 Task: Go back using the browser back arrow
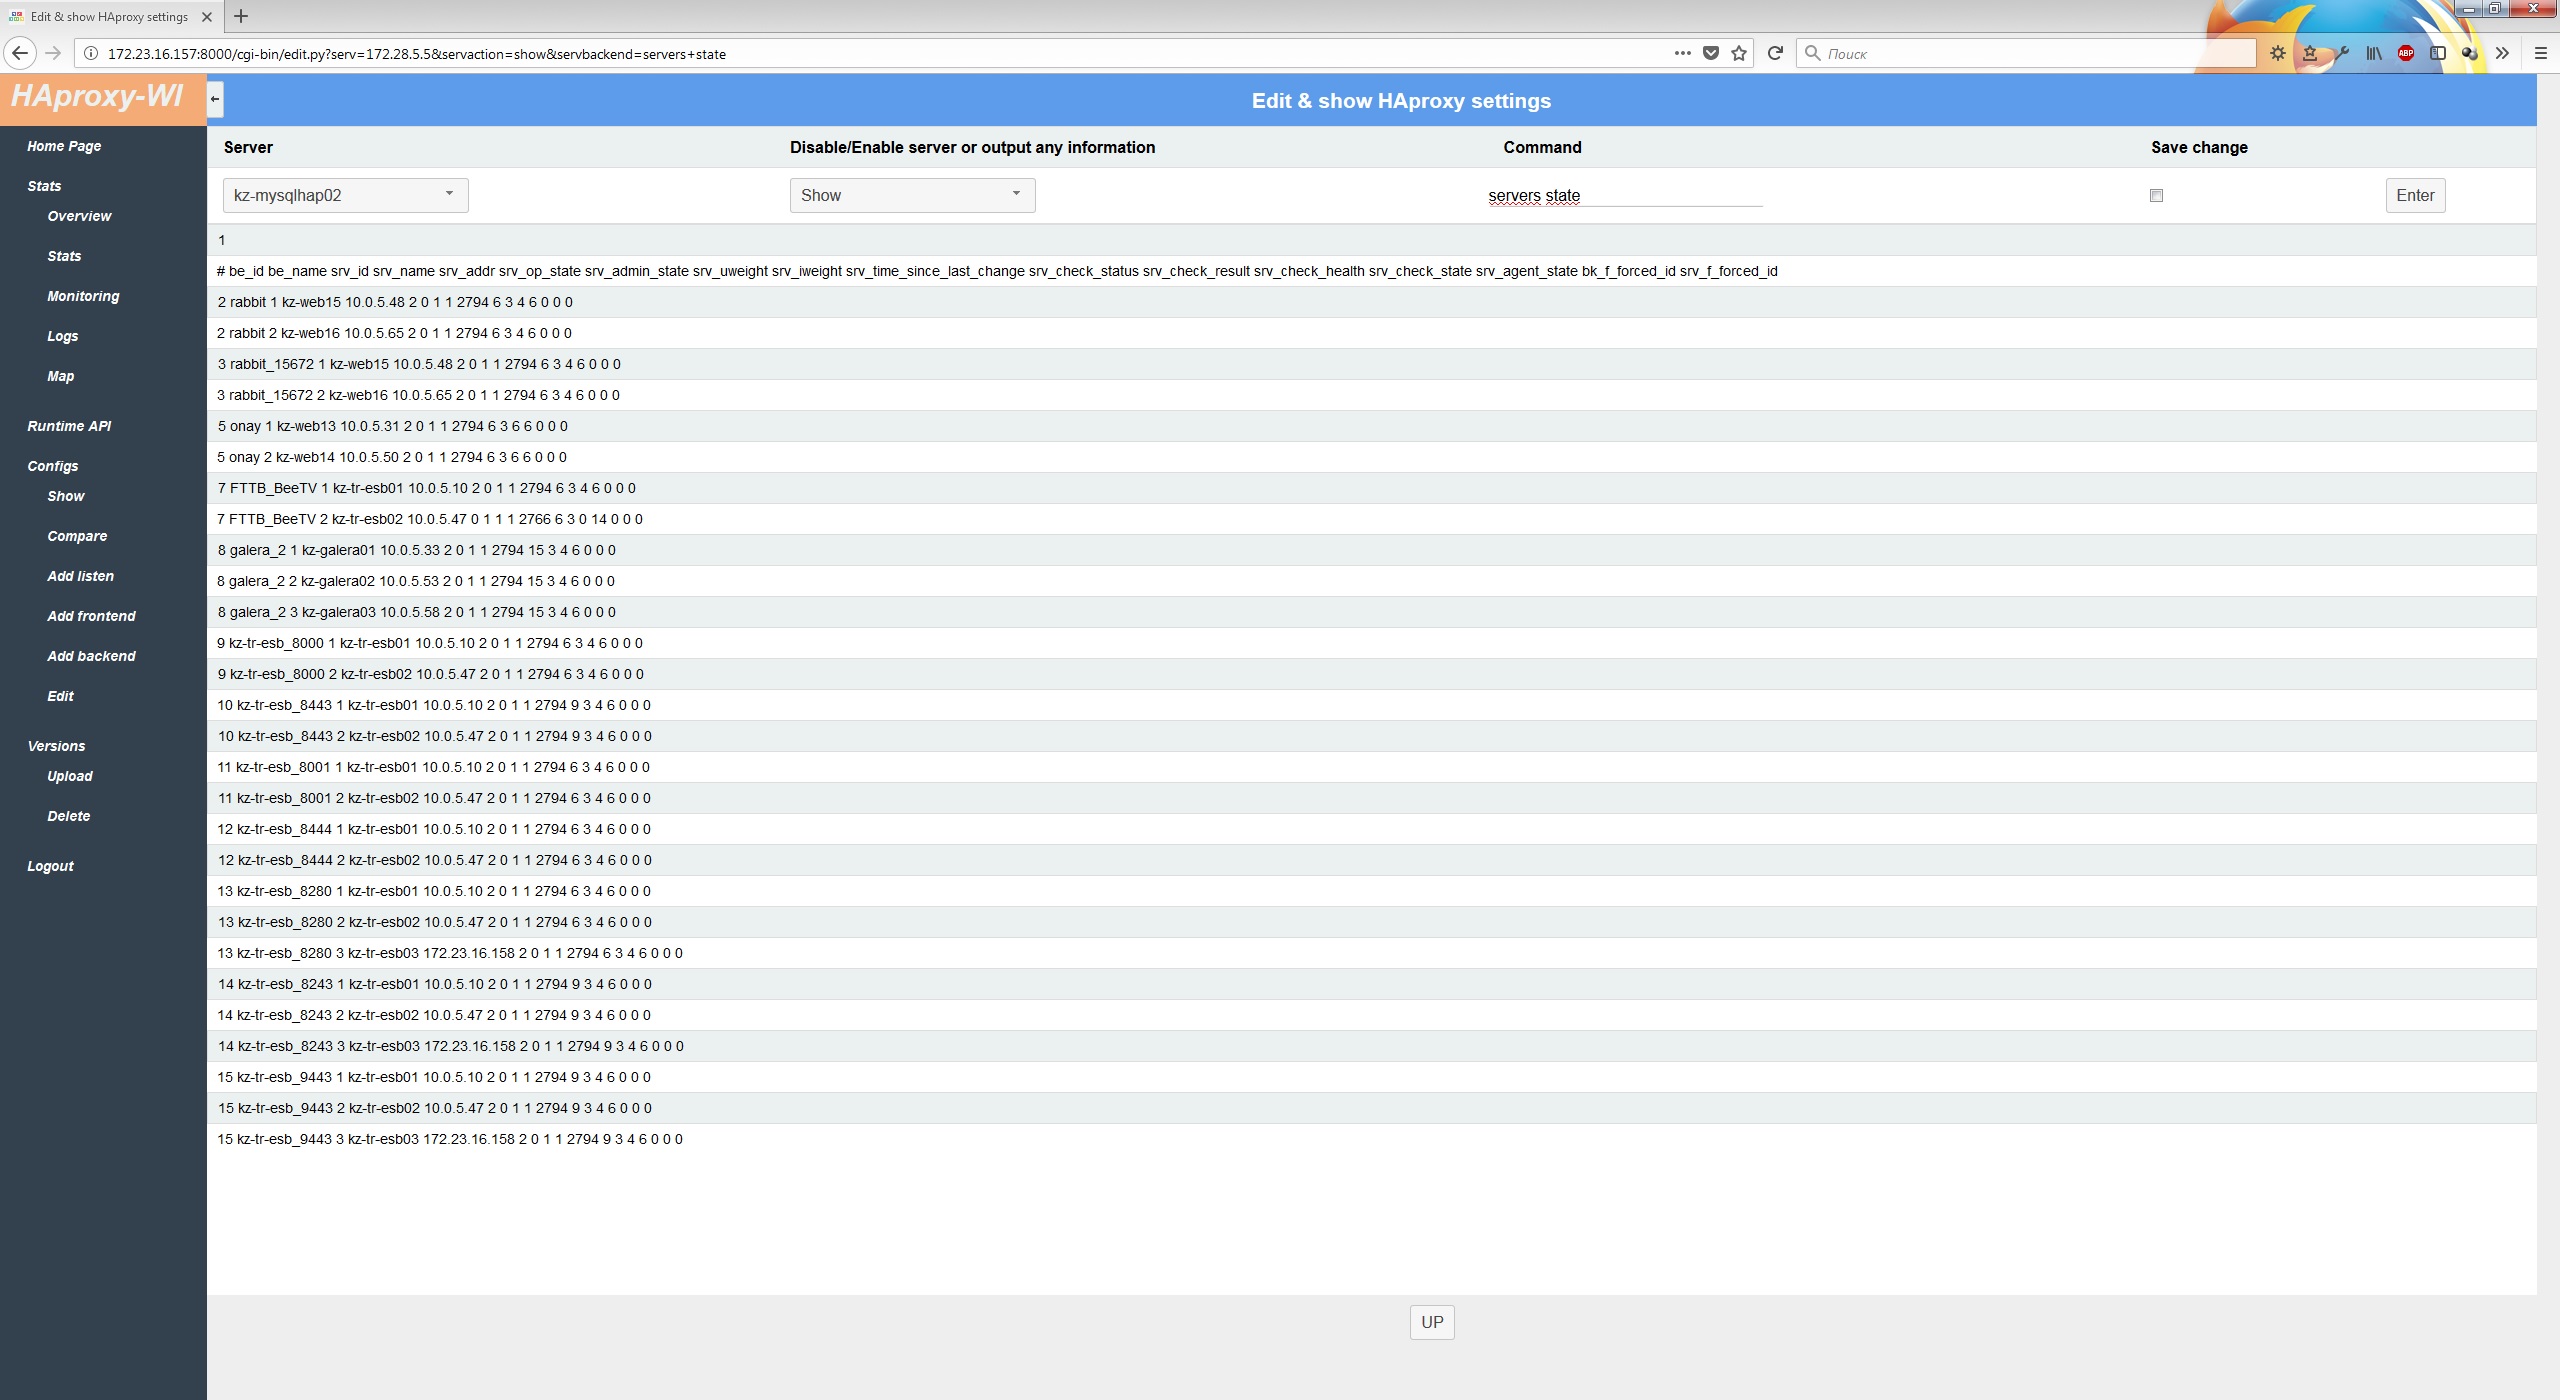[x=20, y=53]
